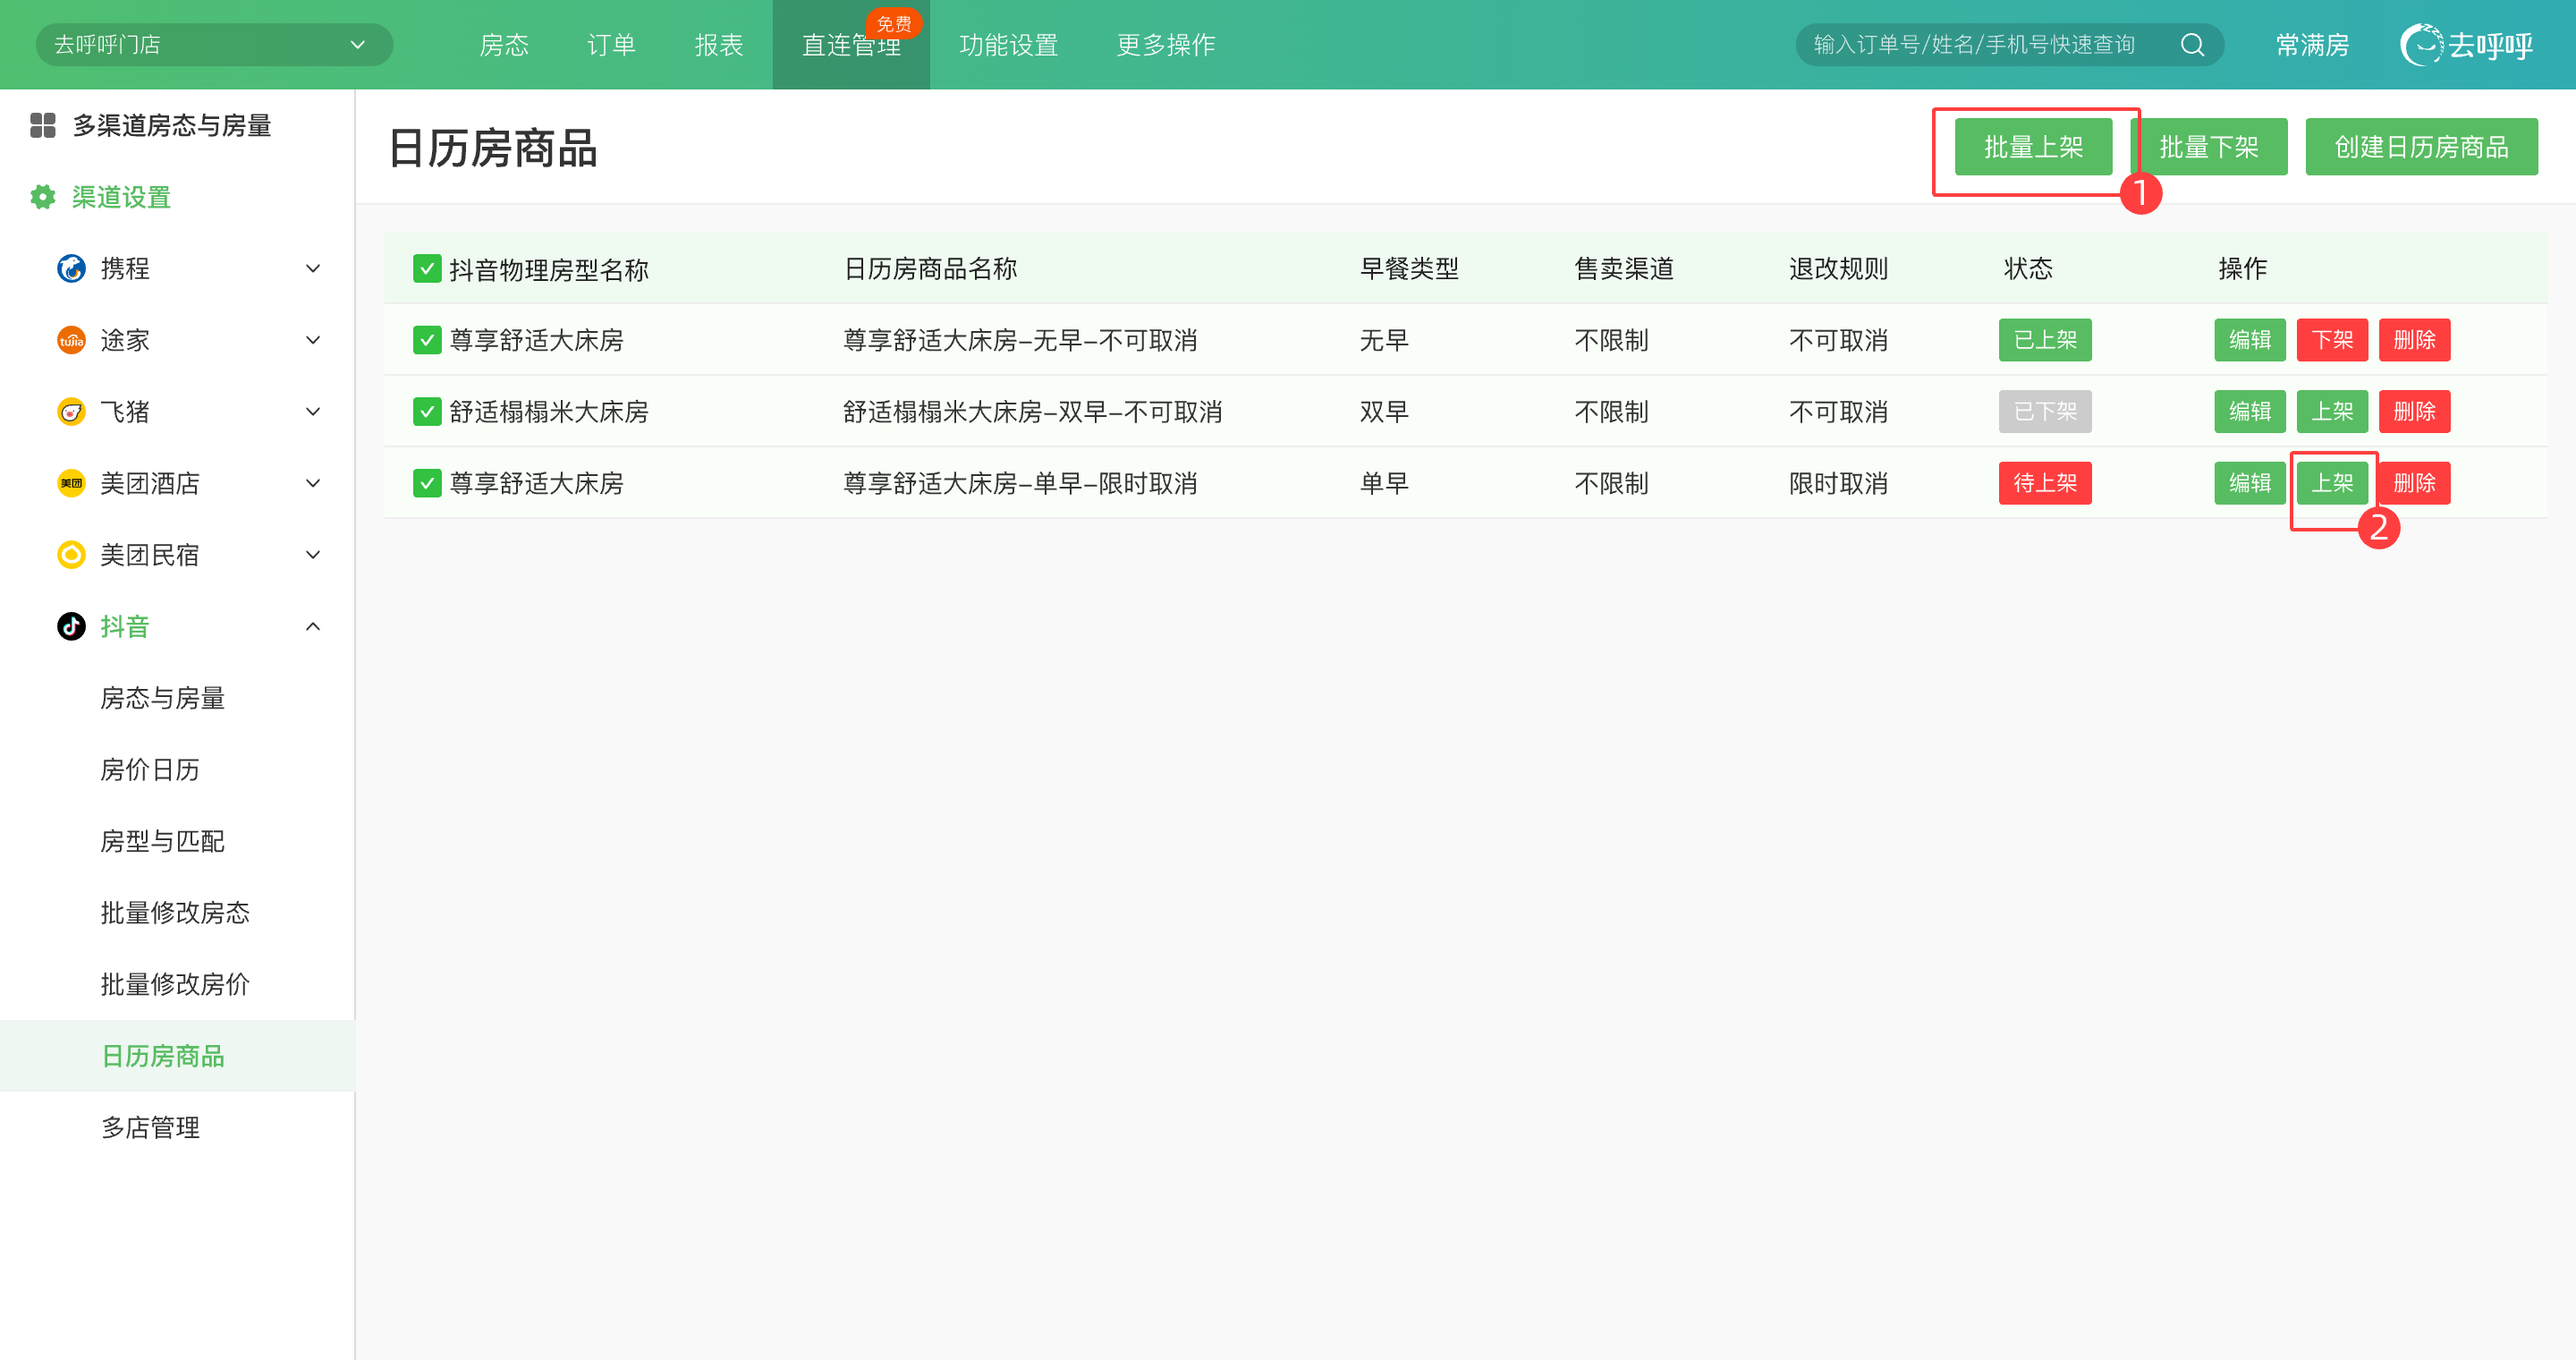Click the Douyin (抖音) logo icon
This screenshot has height=1360, width=2576.
pos(71,627)
